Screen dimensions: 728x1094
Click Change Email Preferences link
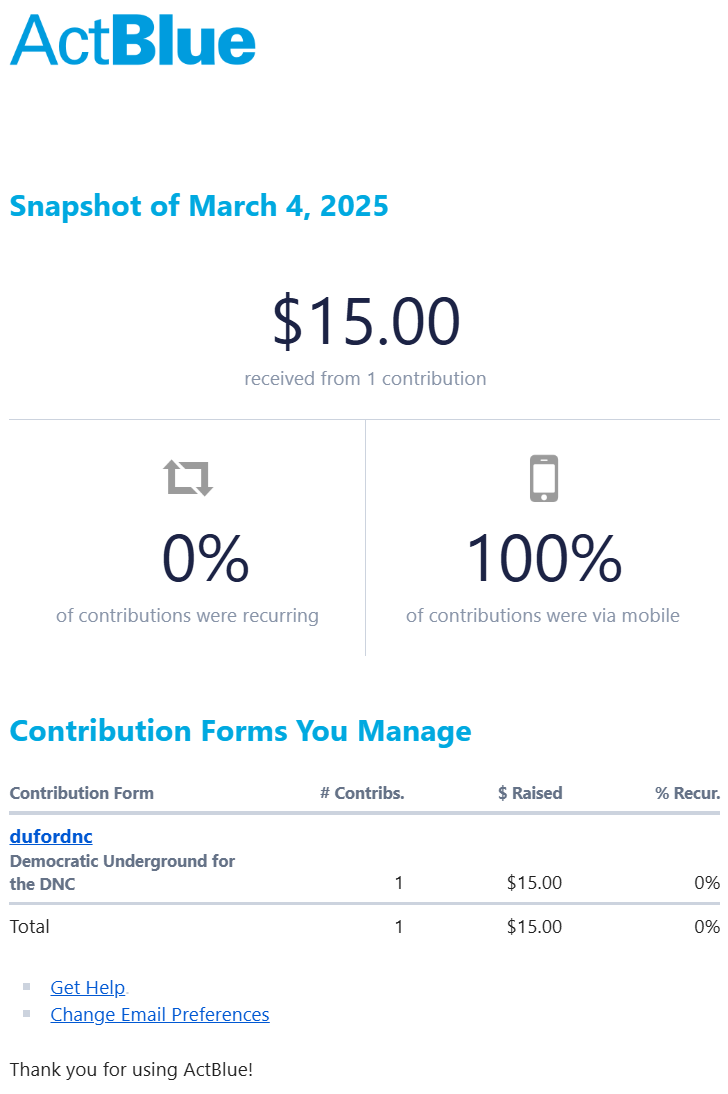[160, 1014]
